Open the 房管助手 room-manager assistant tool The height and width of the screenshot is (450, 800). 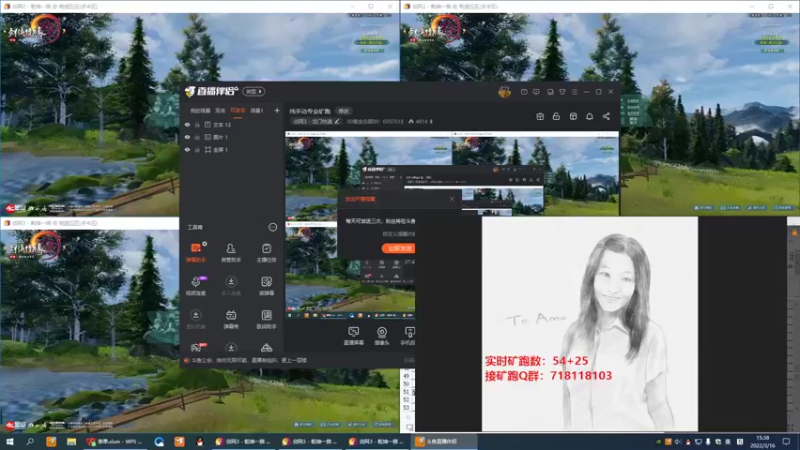231,252
